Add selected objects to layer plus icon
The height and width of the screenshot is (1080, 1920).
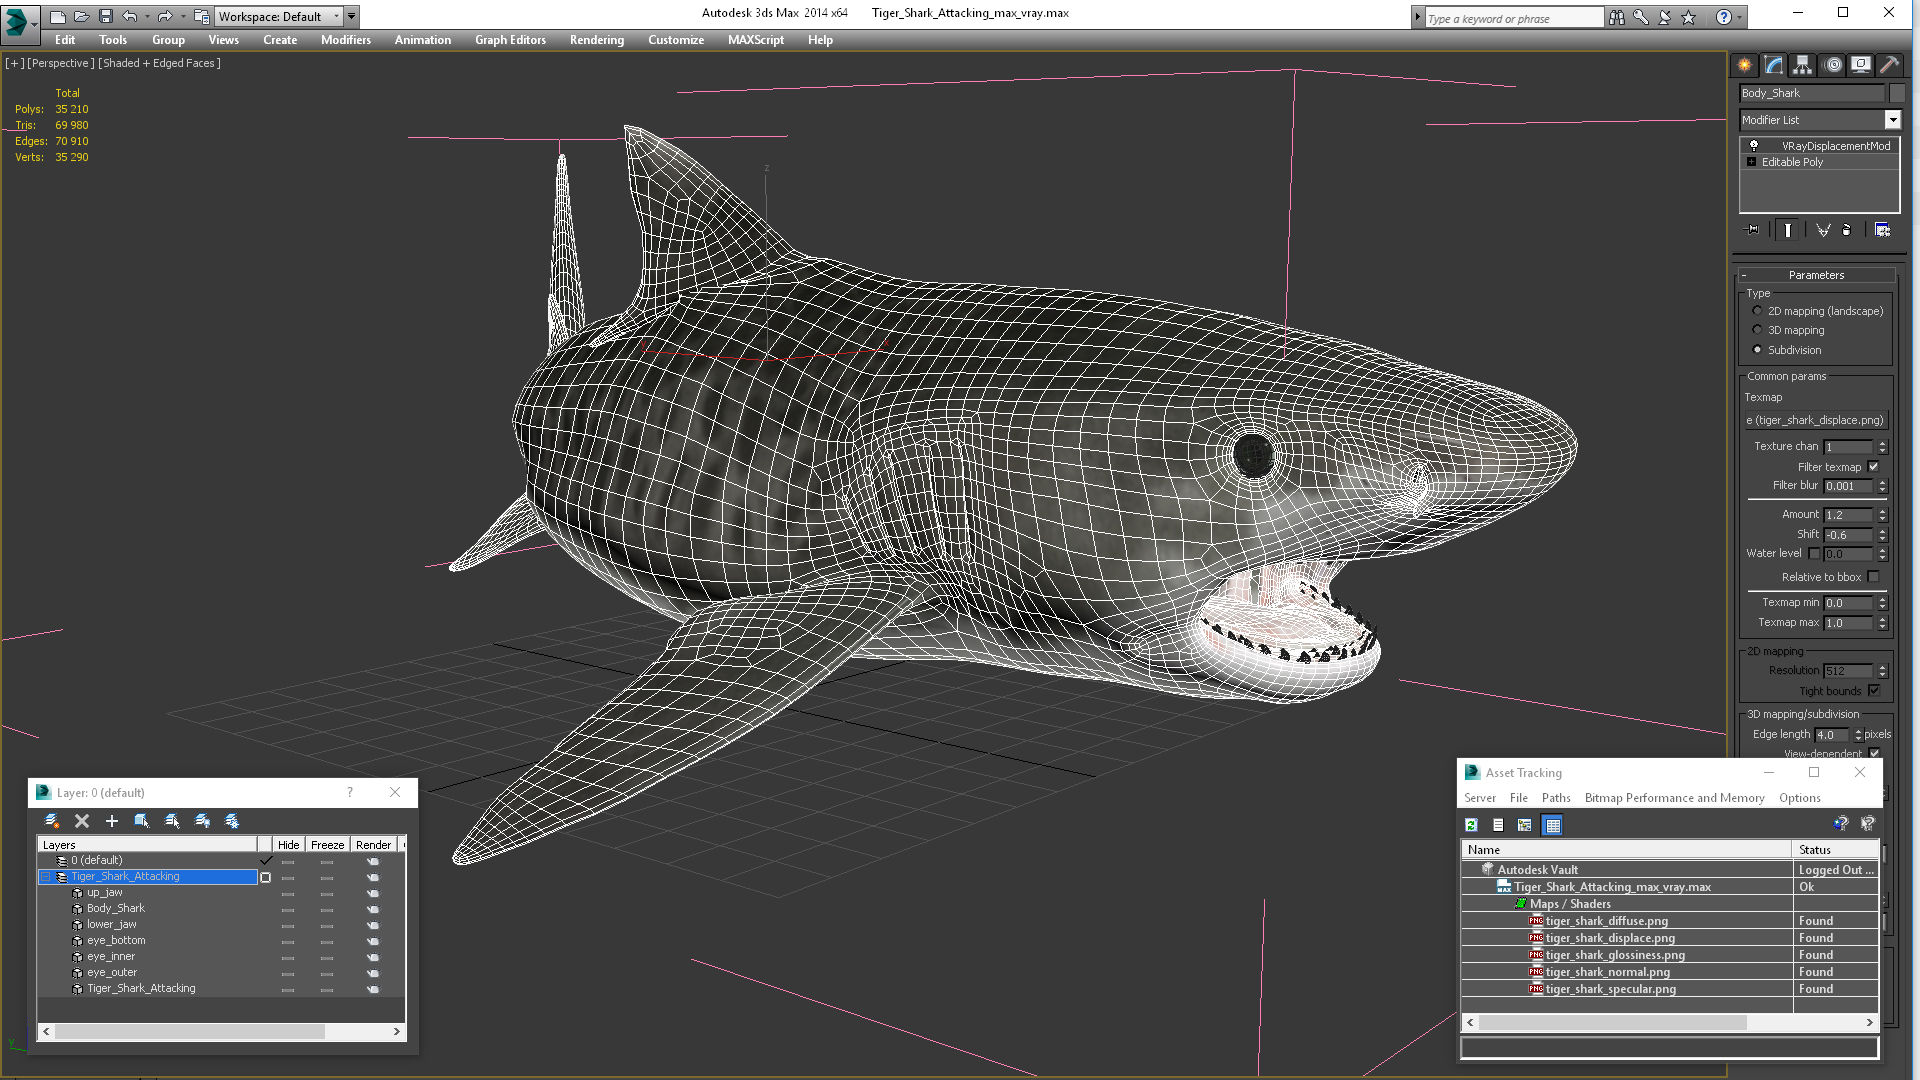[112, 821]
